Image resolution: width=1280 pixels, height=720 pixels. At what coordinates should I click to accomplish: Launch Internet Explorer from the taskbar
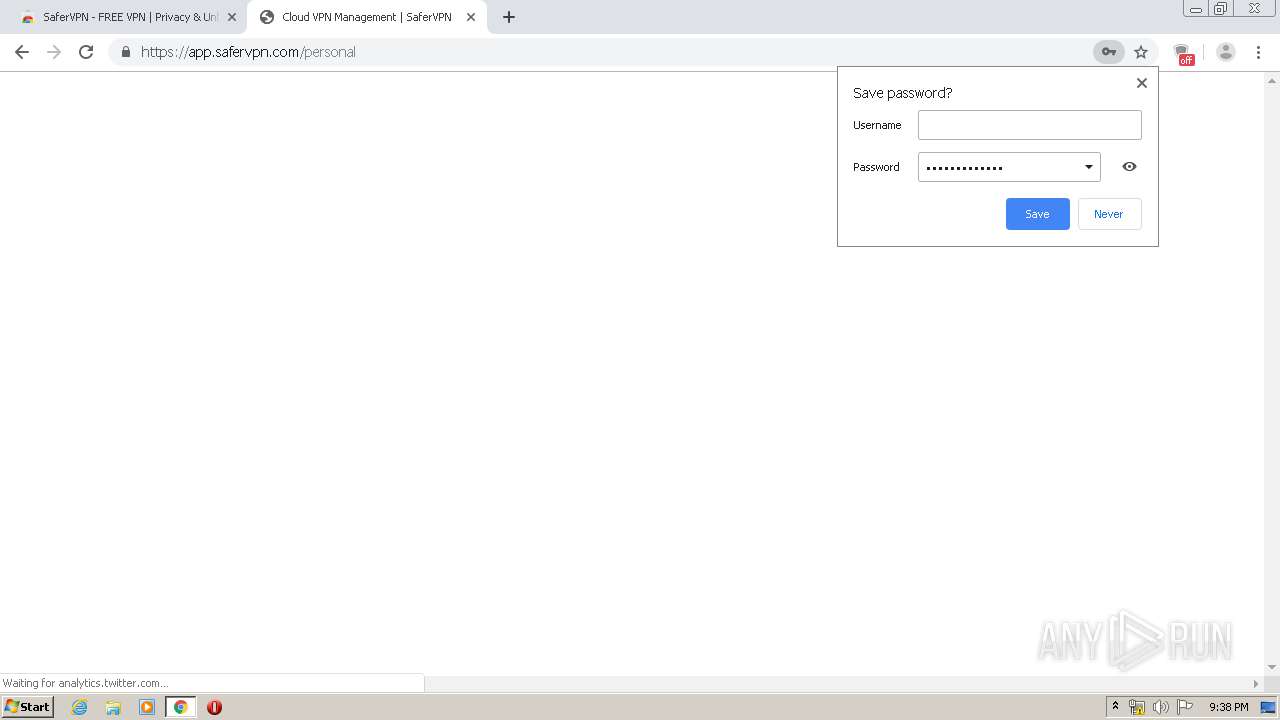coord(80,707)
